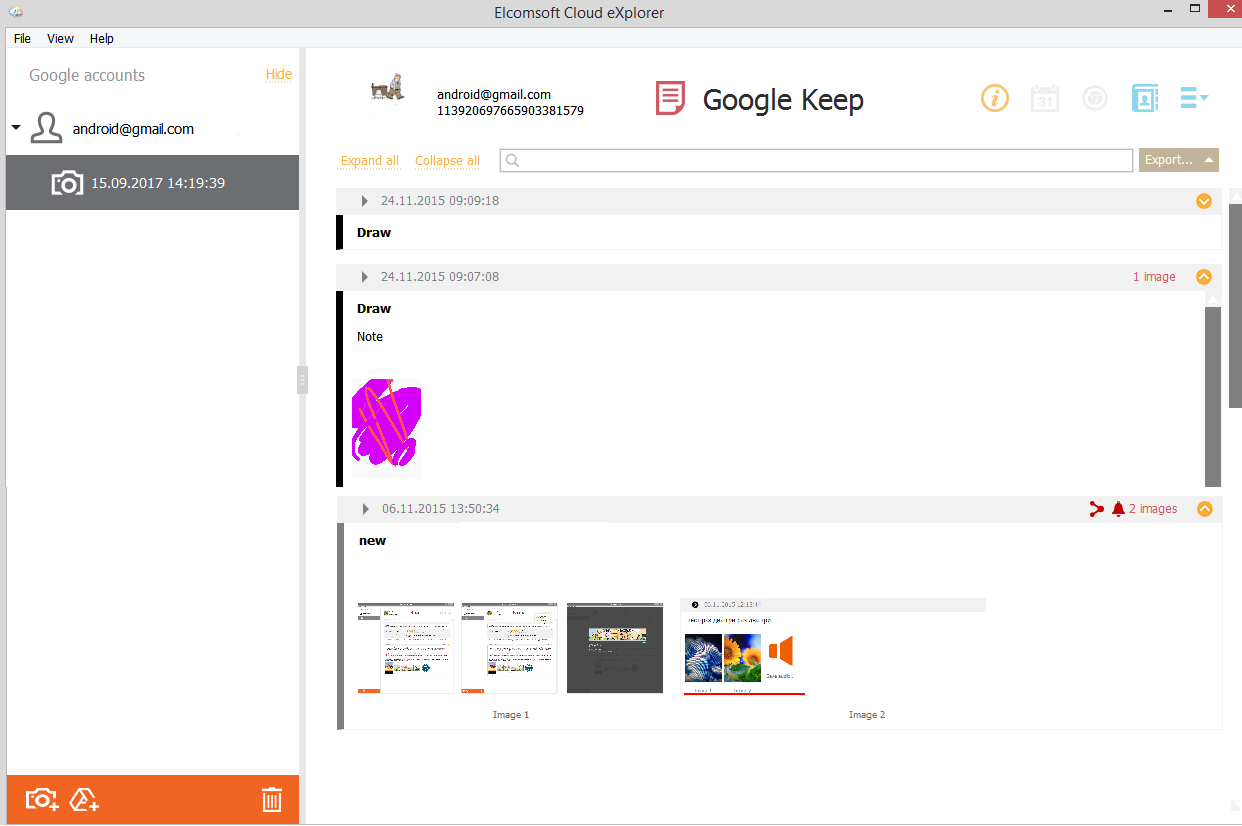The image size is (1242, 826).
Task: Open the Contacts data icon
Action: point(1144,98)
